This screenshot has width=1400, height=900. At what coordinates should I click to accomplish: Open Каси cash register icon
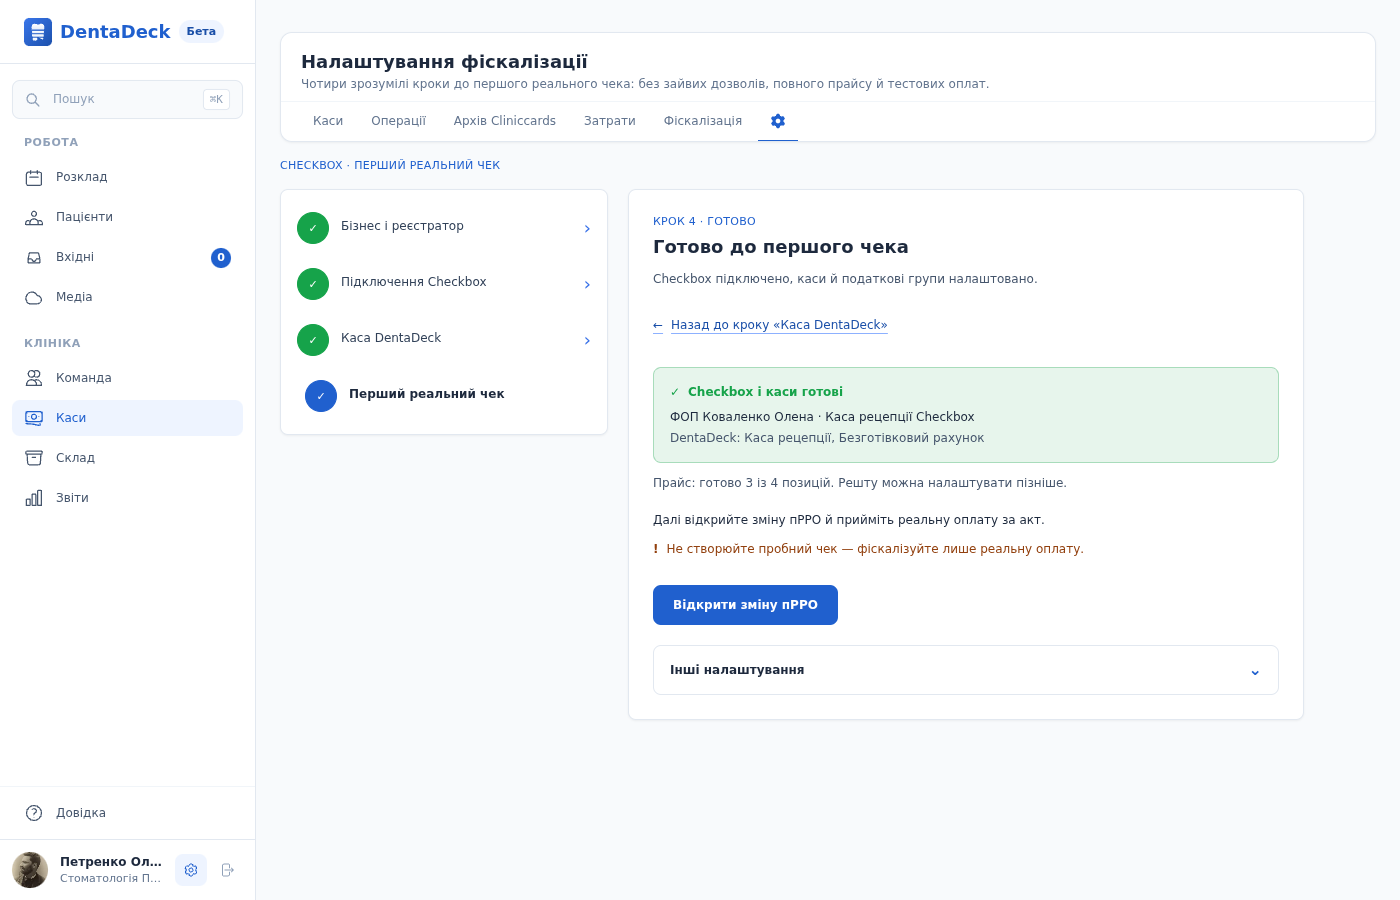(34, 418)
